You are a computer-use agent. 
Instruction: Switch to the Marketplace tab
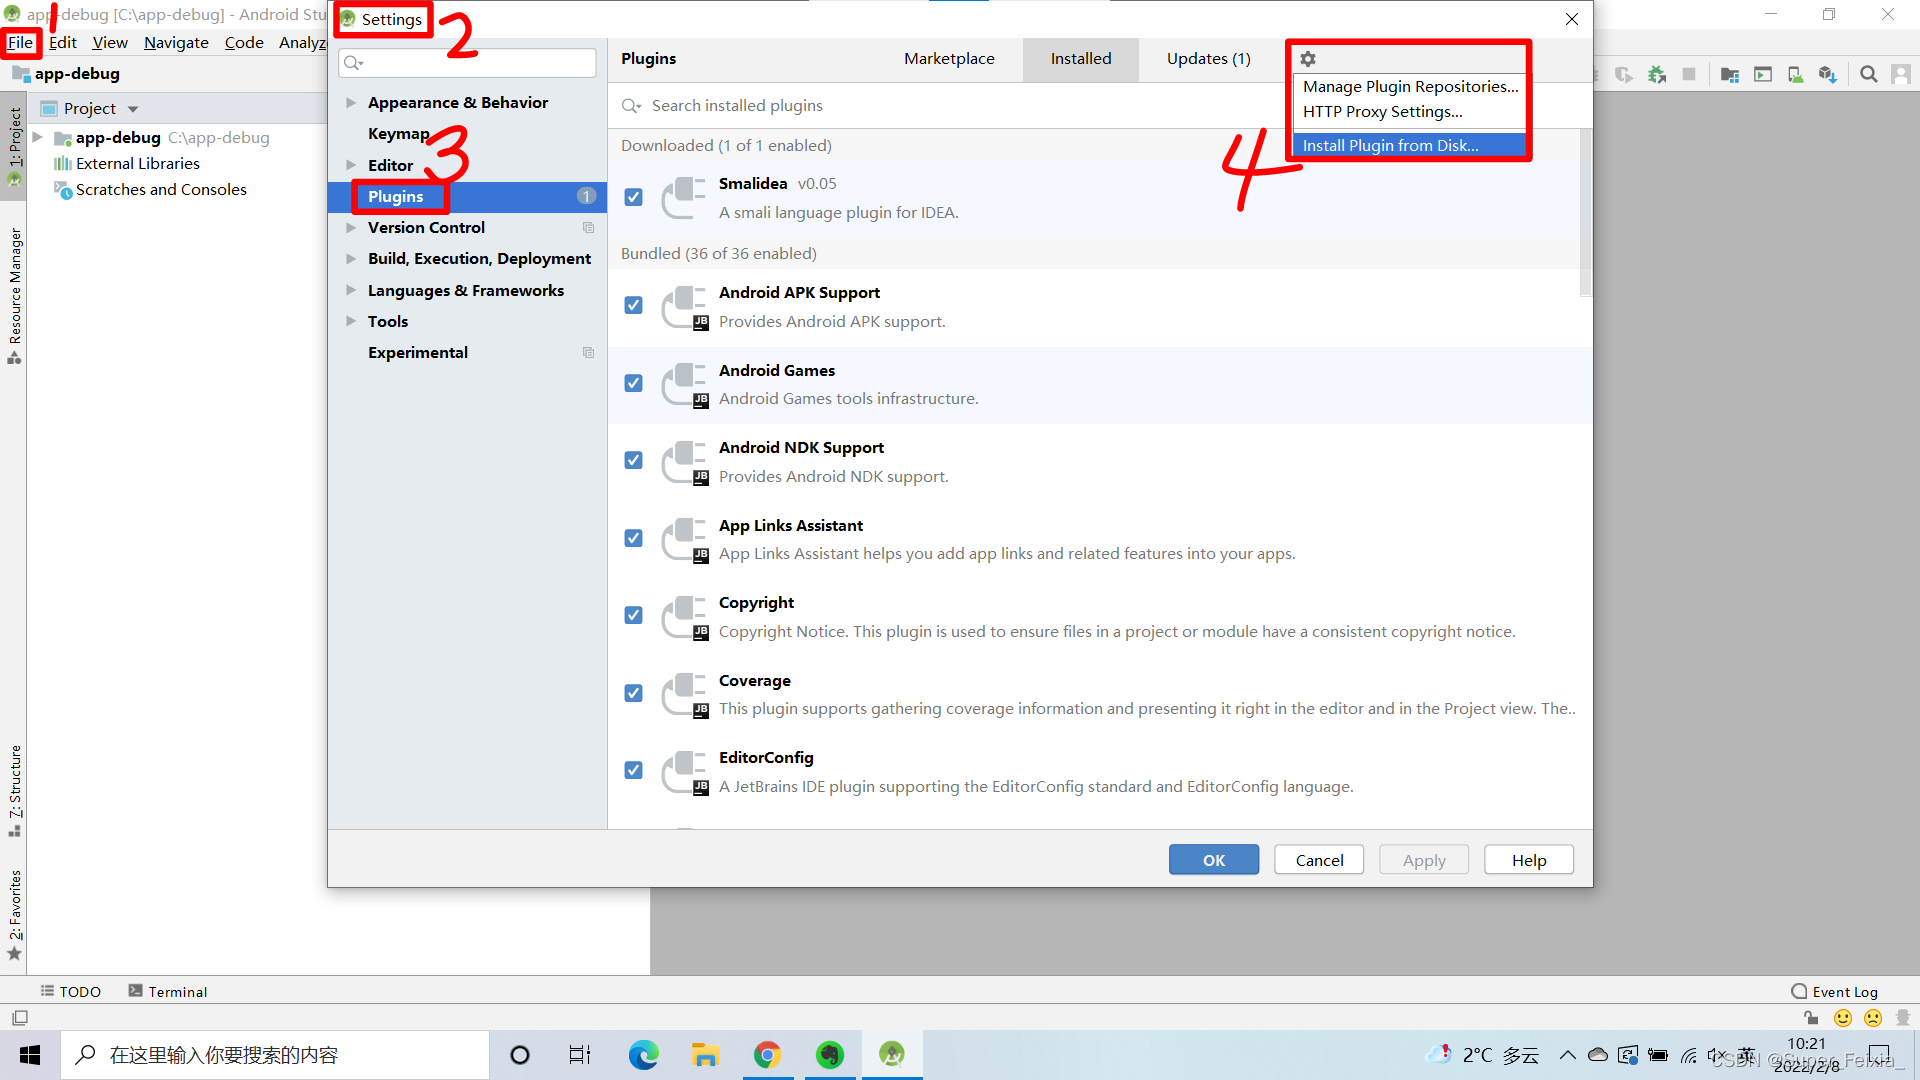coord(949,58)
